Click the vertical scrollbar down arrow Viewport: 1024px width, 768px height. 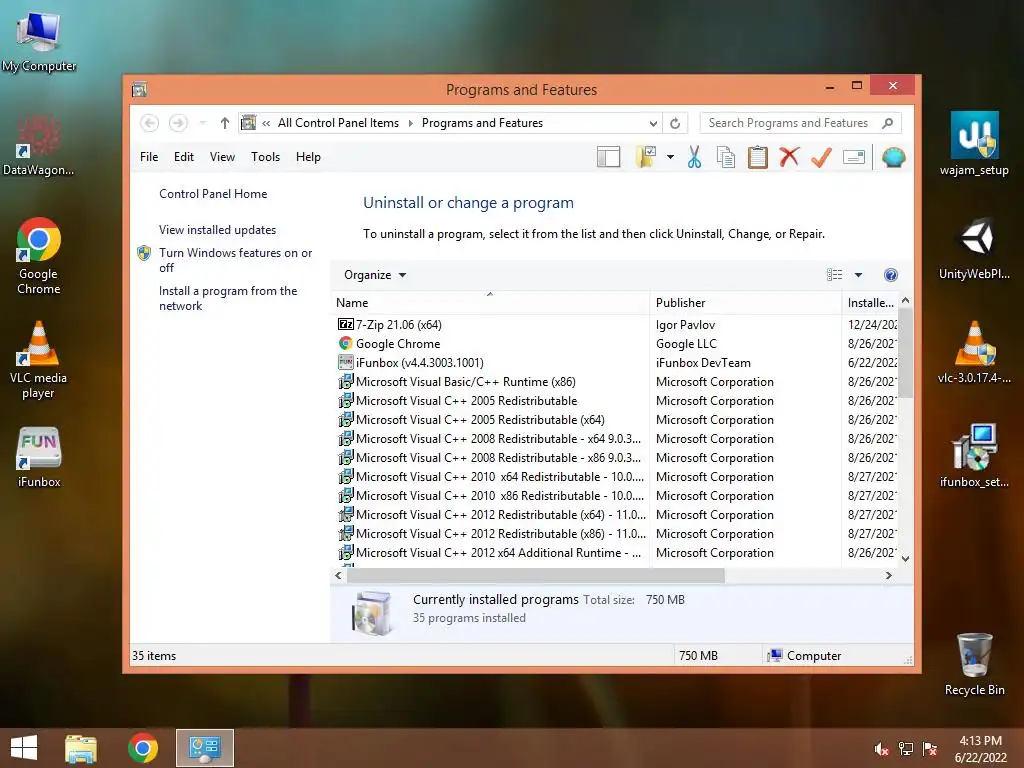tap(905, 559)
